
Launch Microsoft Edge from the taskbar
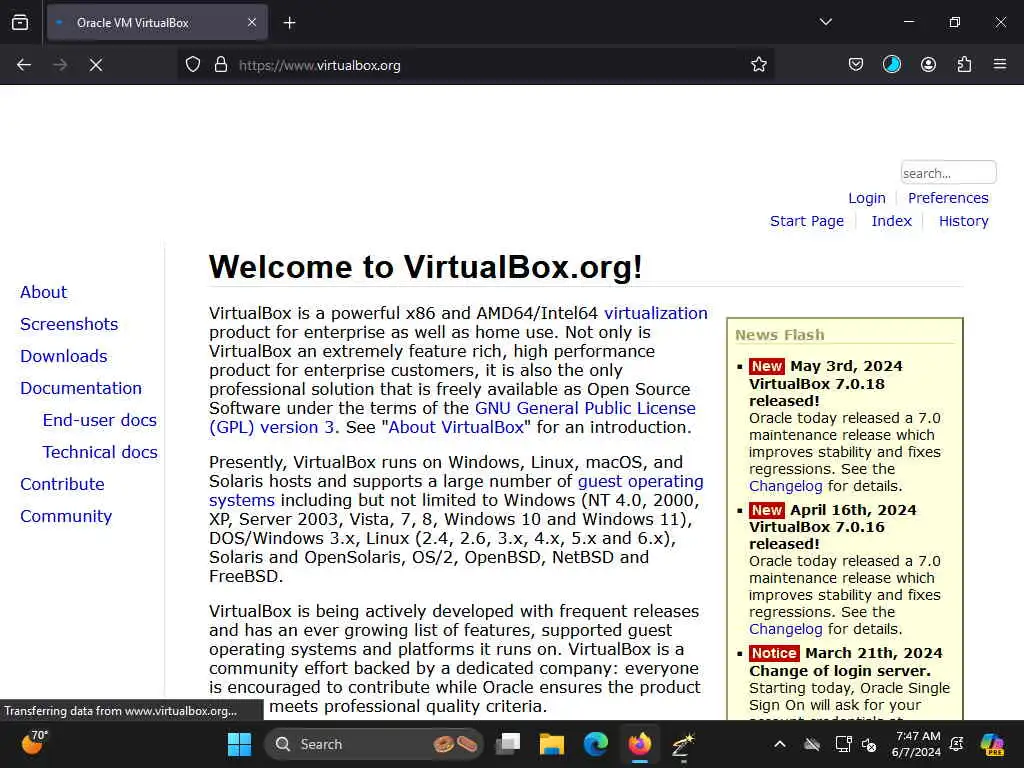(596, 744)
